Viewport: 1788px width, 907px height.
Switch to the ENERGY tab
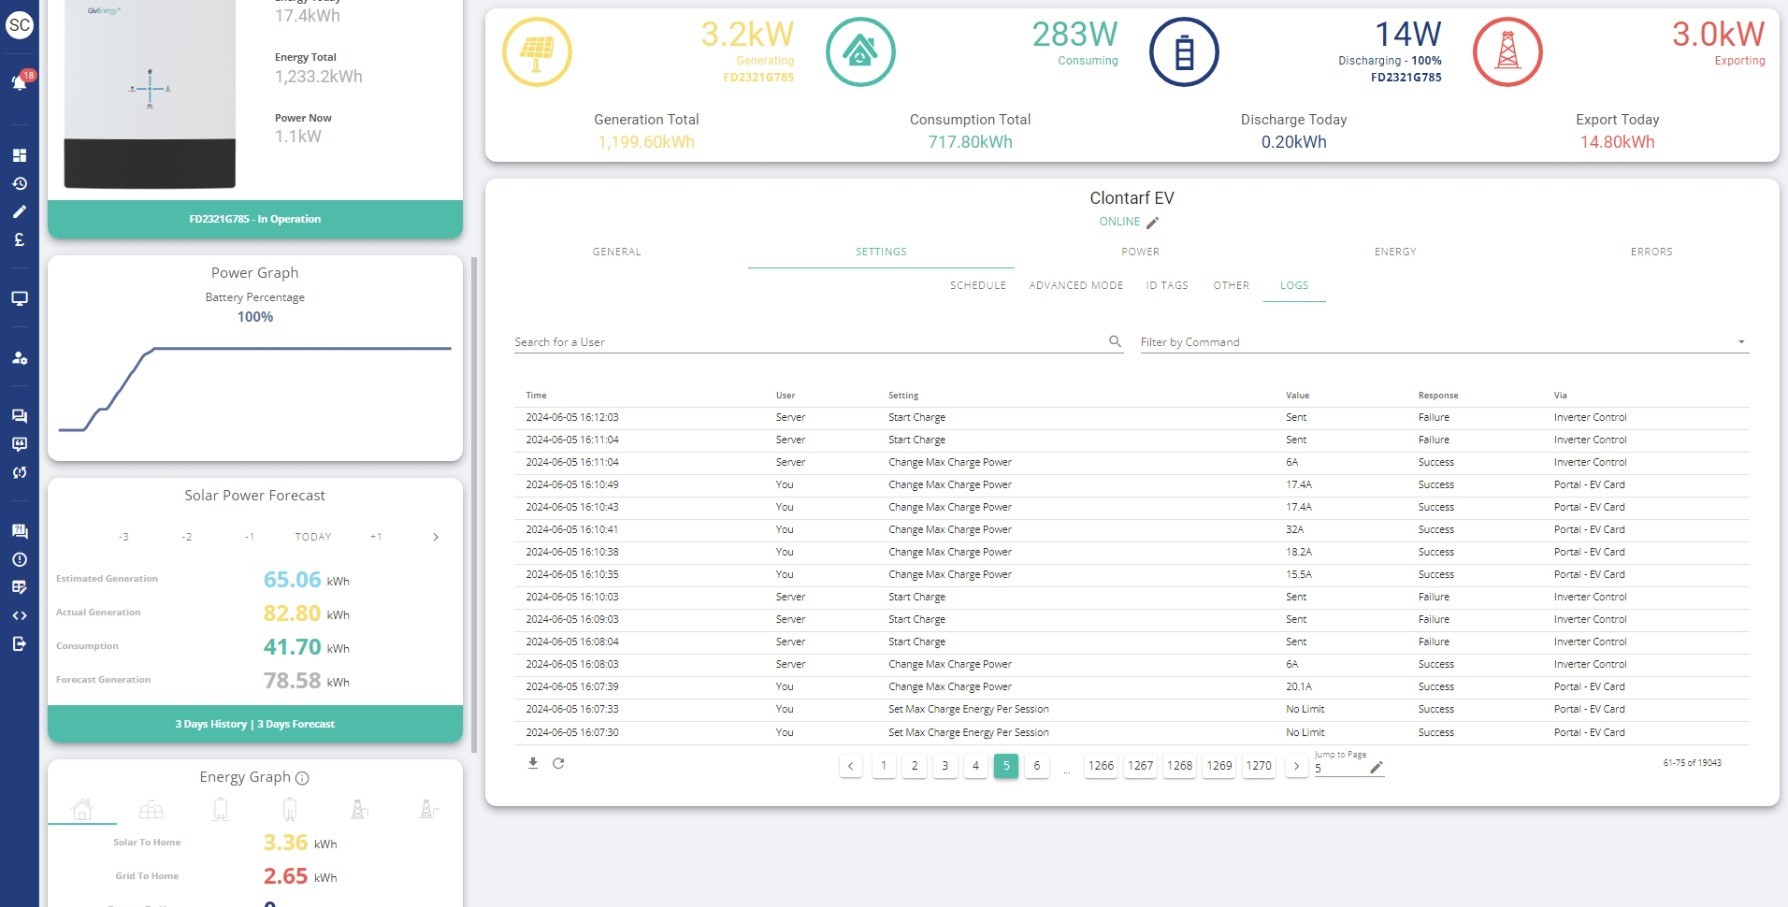point(1395,252)
